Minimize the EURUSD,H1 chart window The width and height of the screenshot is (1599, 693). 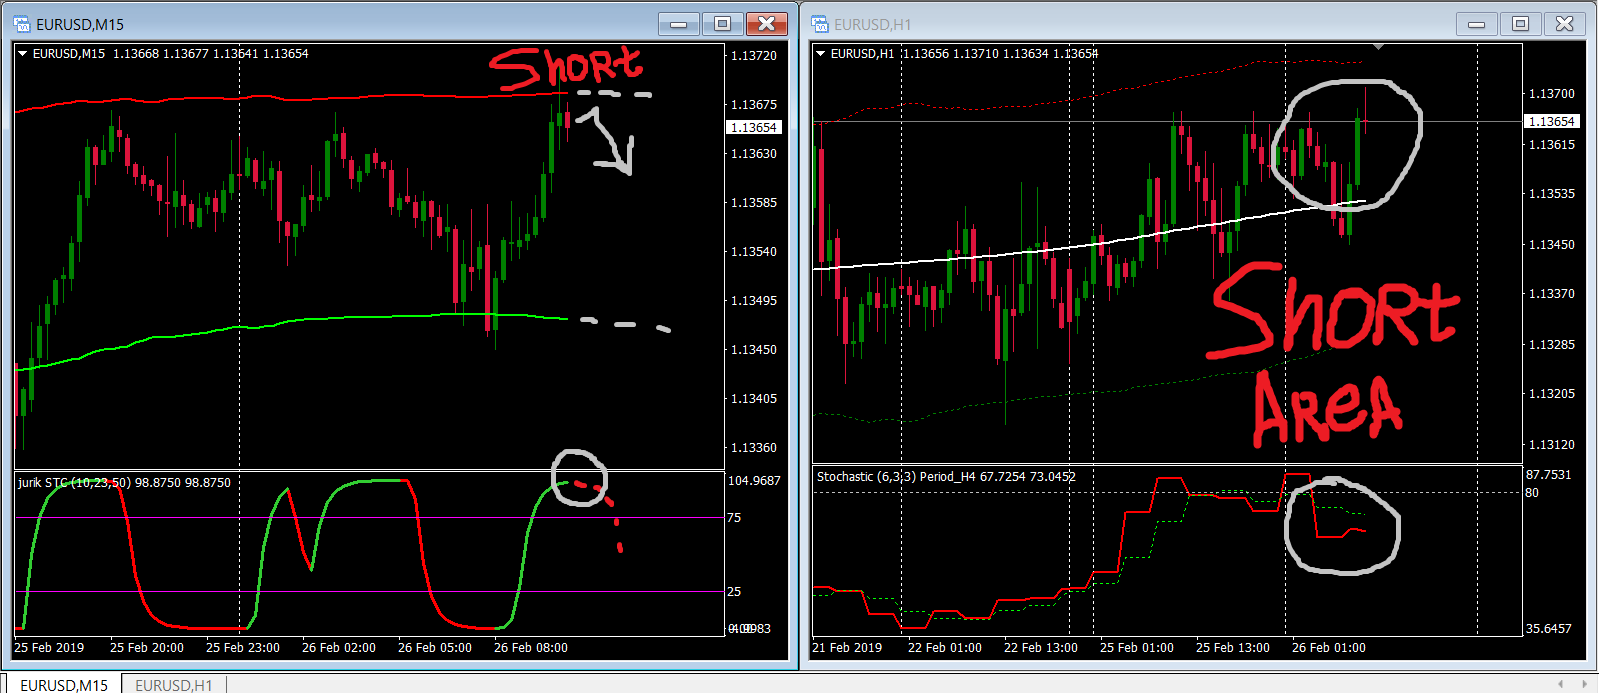(1477, 24)
